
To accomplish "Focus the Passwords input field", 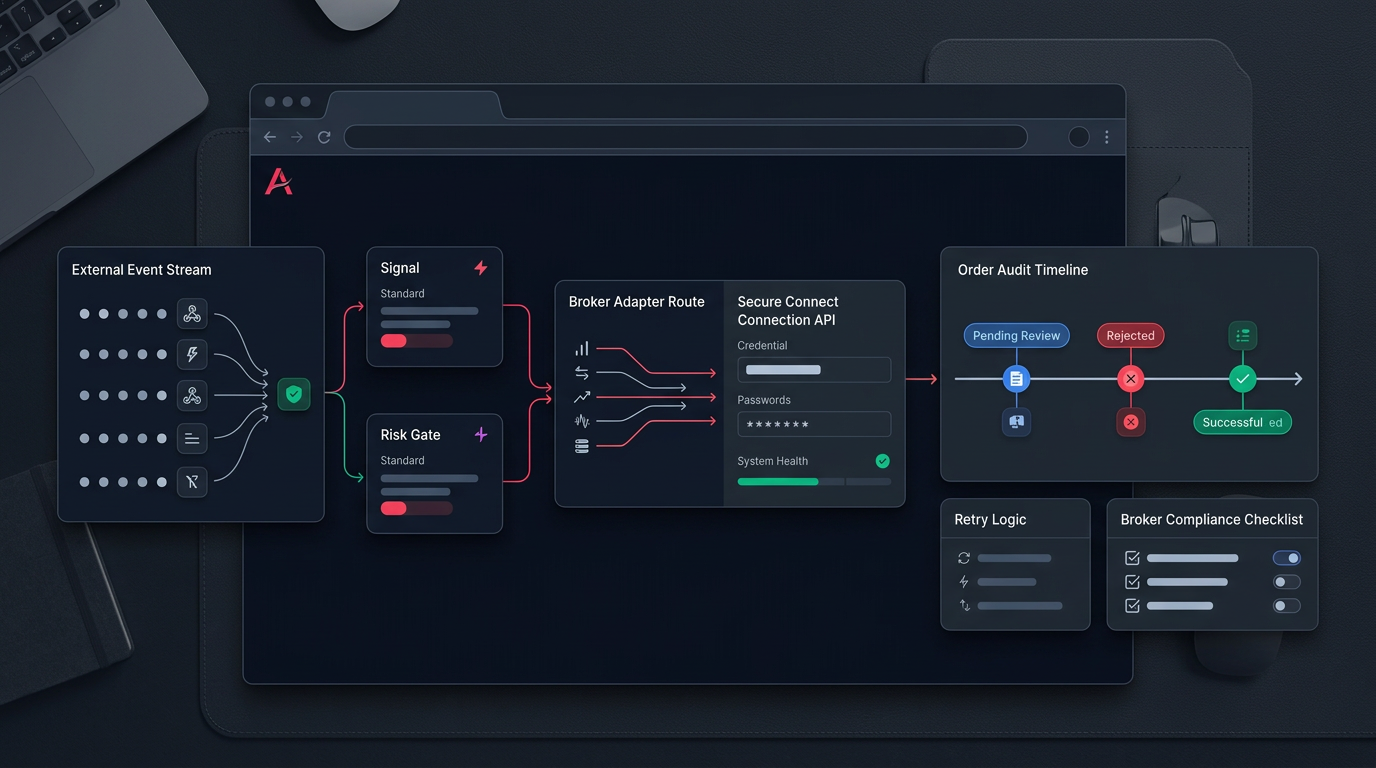I will pyautogui.click(x=814, y=424).
